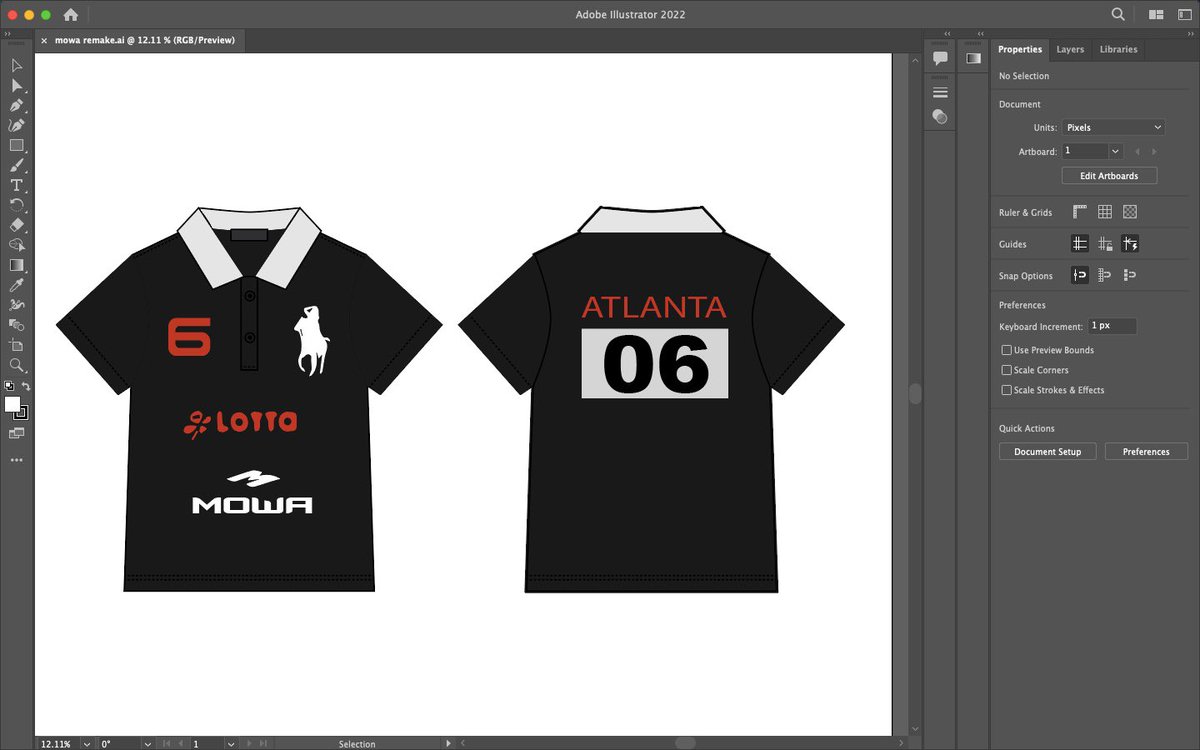Open the Units Pixels dropdown
The height and width of the screenshot is (750, 1200).
(x=1113, y=127)
